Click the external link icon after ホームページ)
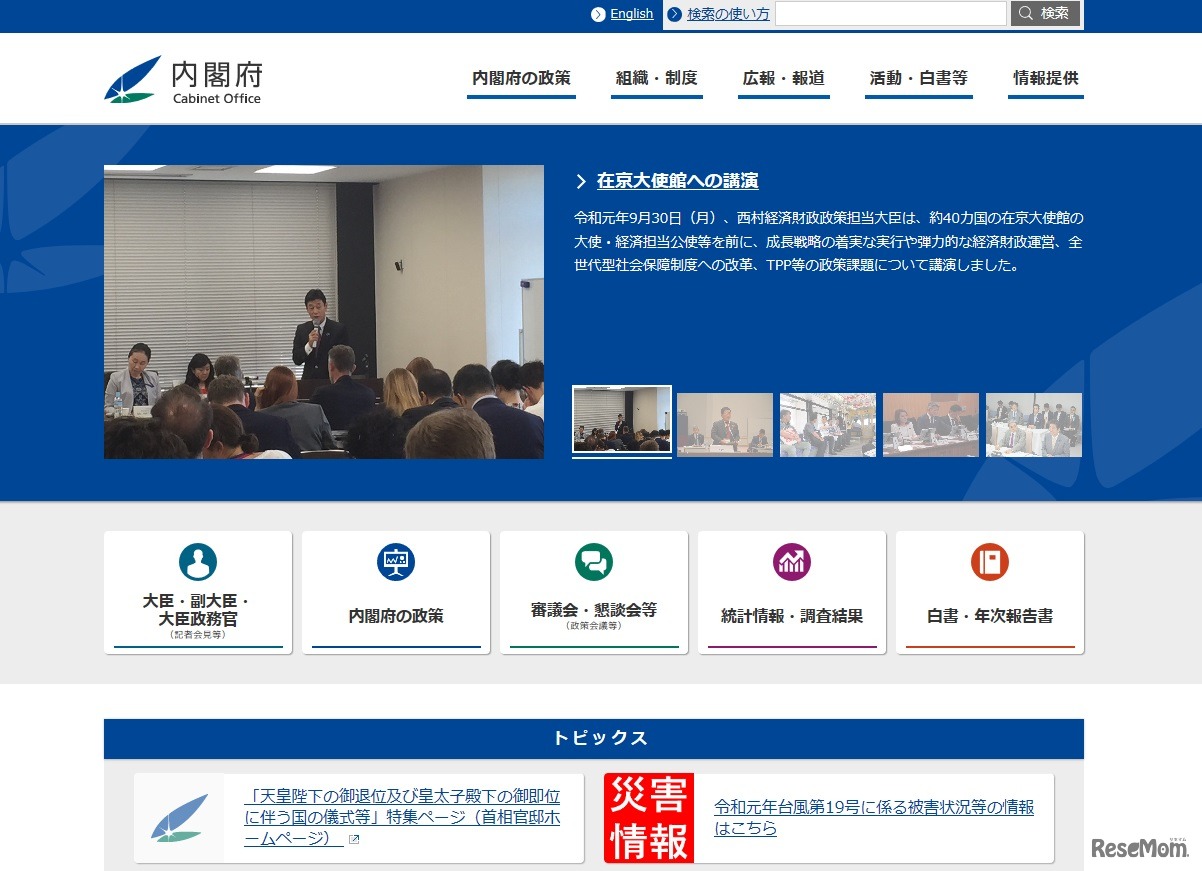 [x=354, y=839]
